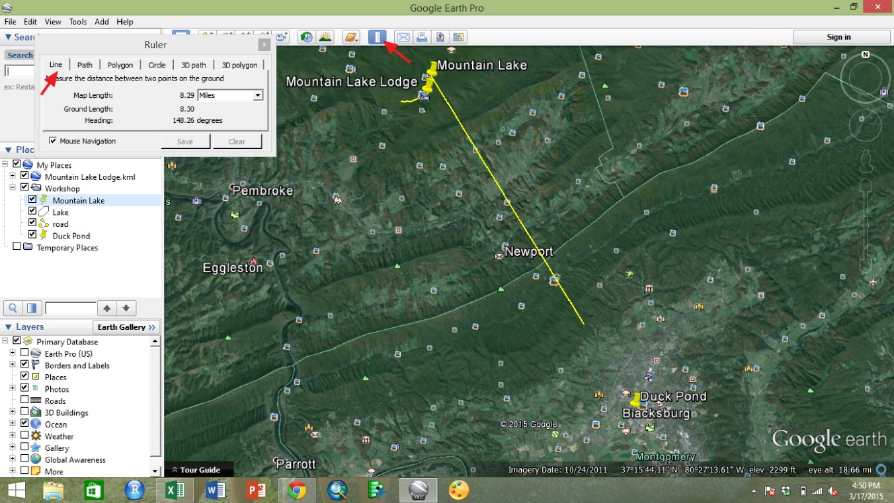Screen dimensions: 894x503
Task: Collapse the Places panel triangle
Action: (x=8, y=150)
